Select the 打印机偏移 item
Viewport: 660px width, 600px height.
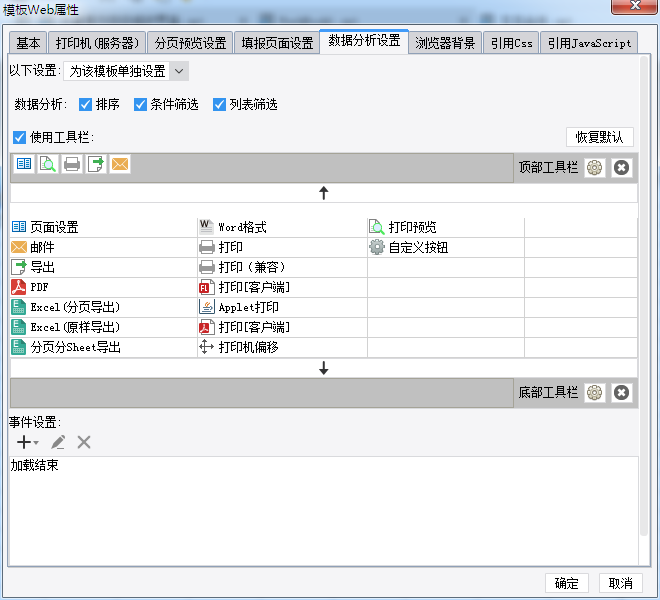point(282,347)
